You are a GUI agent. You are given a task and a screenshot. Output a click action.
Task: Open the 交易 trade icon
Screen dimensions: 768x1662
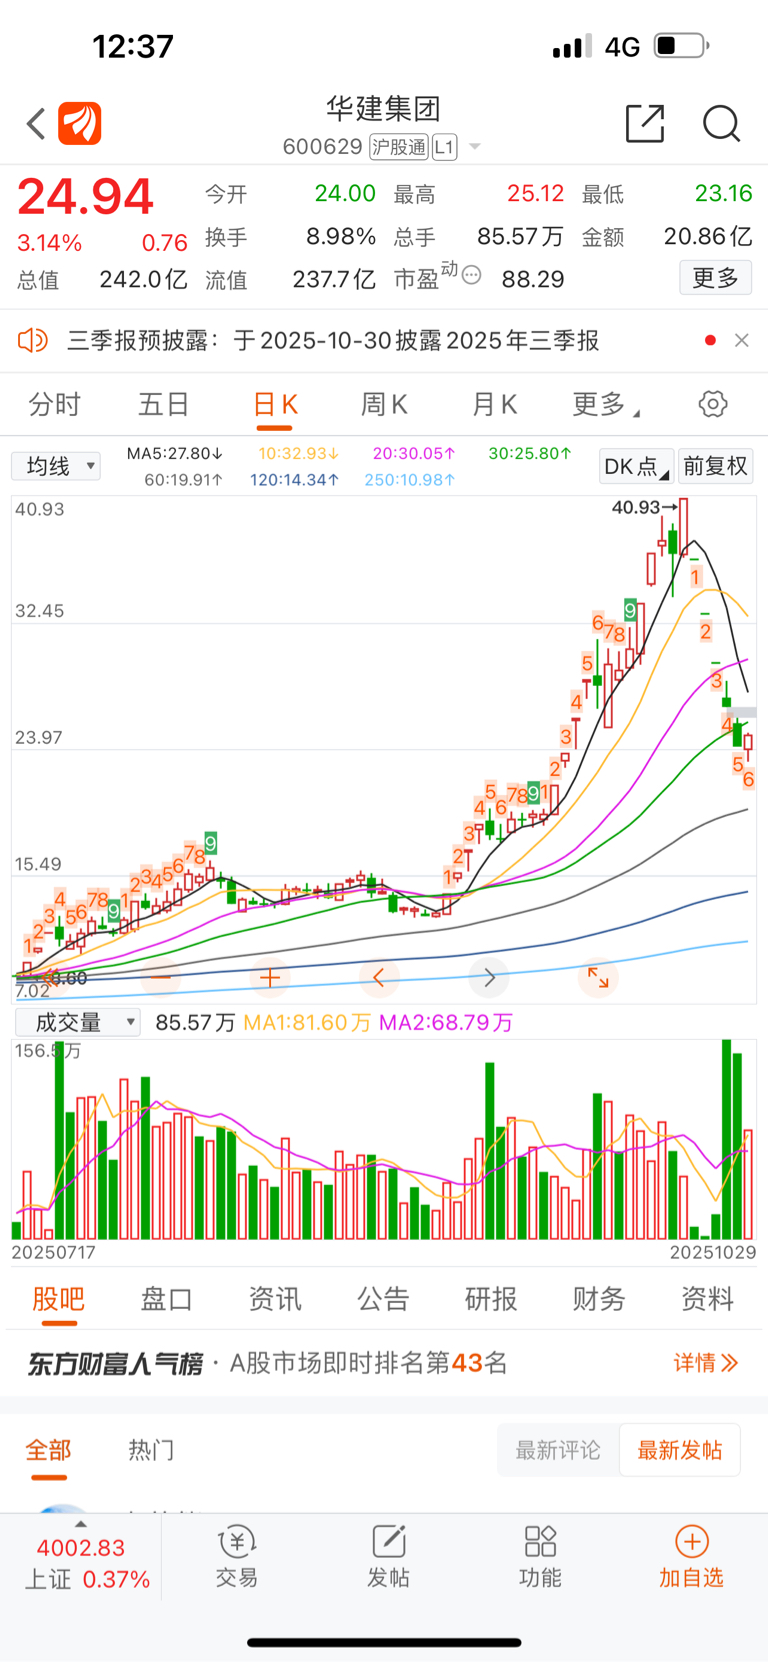coord(237,1557)
